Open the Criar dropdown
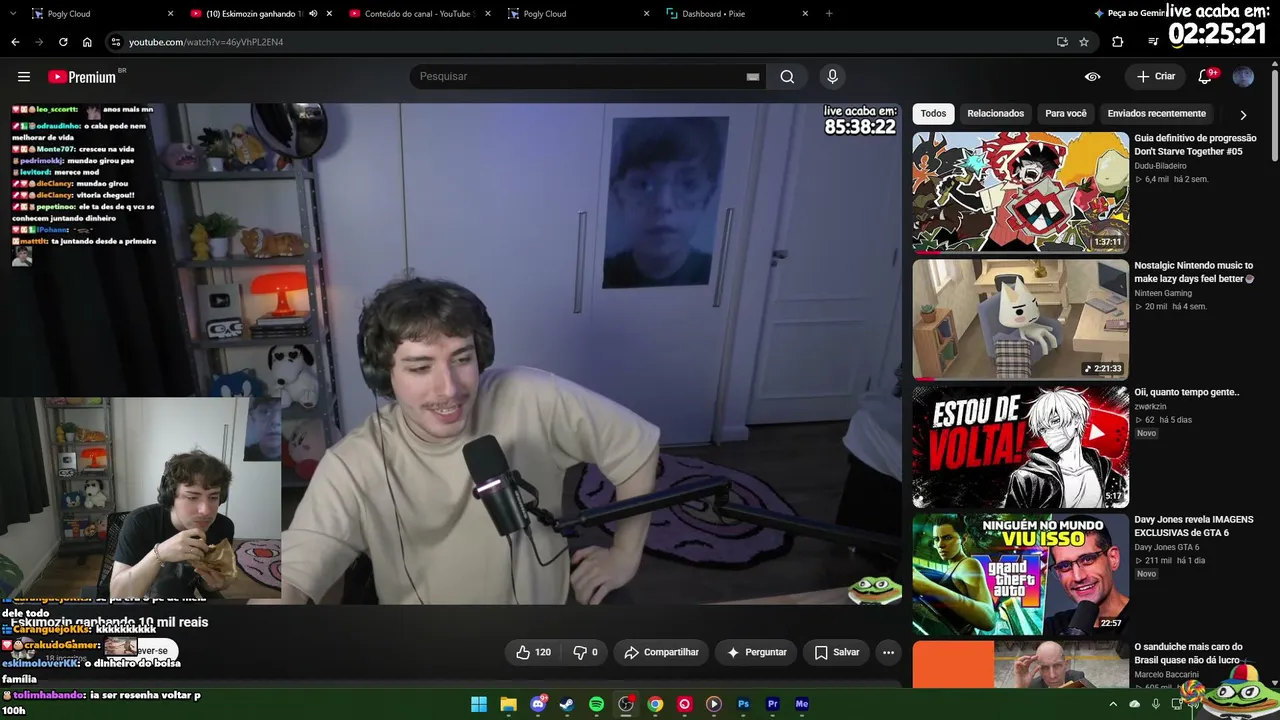The height and width of the screenshot is (720, 1280). click(x=1155, y=77)
